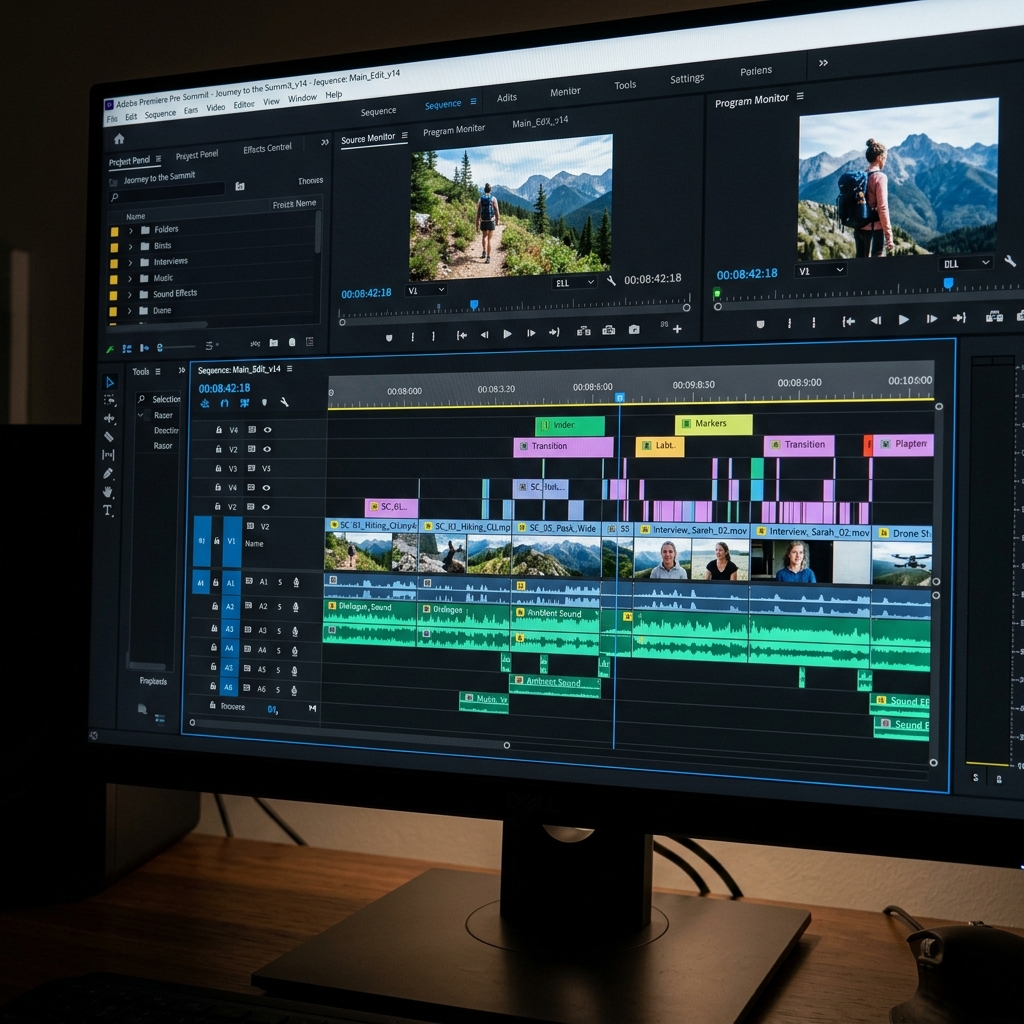Open Source Monitor ELL resolution dropdown
The height and width of the screenshot is (1024, 1024).
coord(575,283)
